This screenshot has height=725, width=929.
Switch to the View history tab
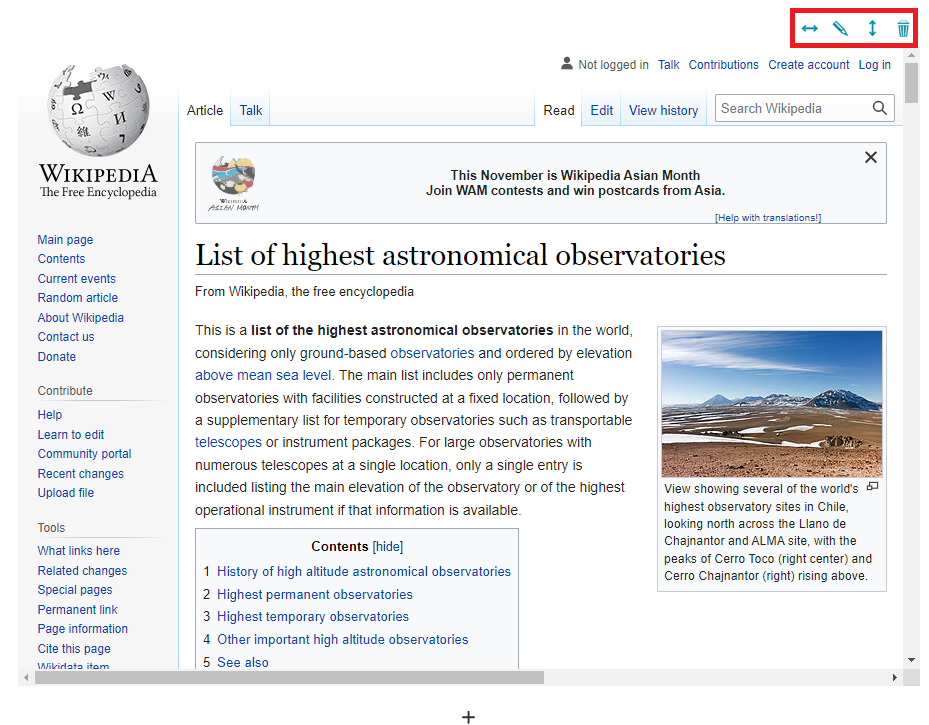click(x=663, y=110)
